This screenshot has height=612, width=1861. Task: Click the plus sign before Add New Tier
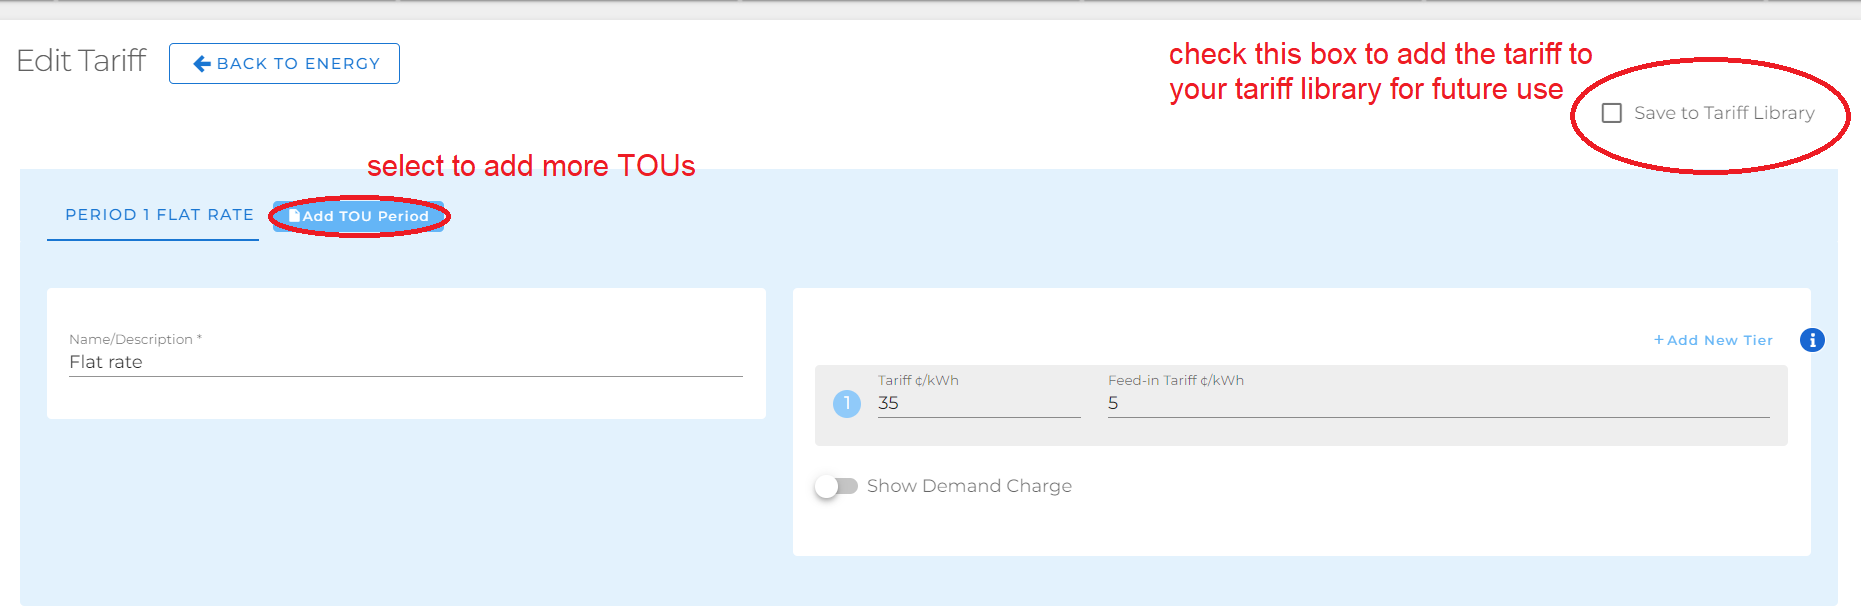1658,340
